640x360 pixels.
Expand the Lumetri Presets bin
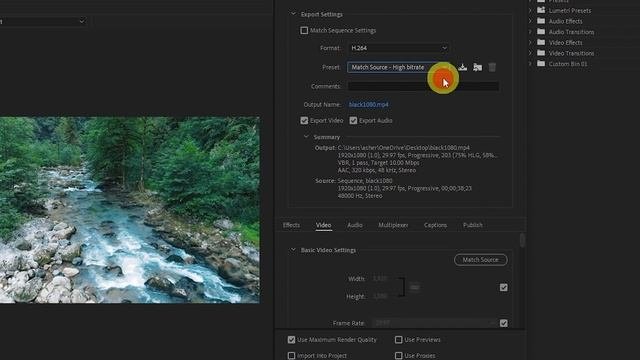pyautogui.click(x=530, y=10)
